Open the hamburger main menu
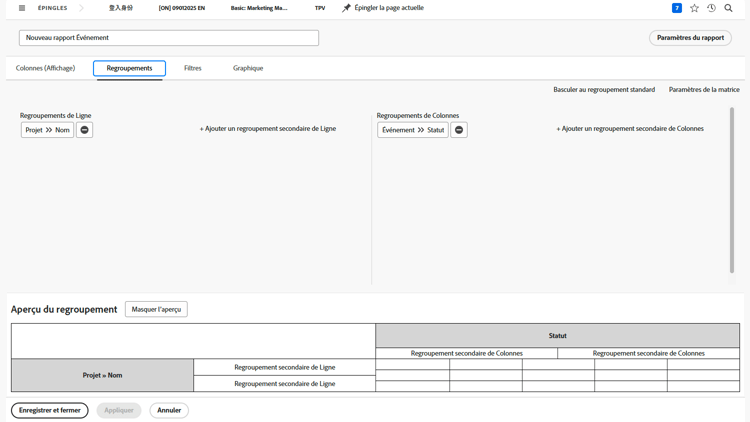750x422 pixels. click(22, 8)
